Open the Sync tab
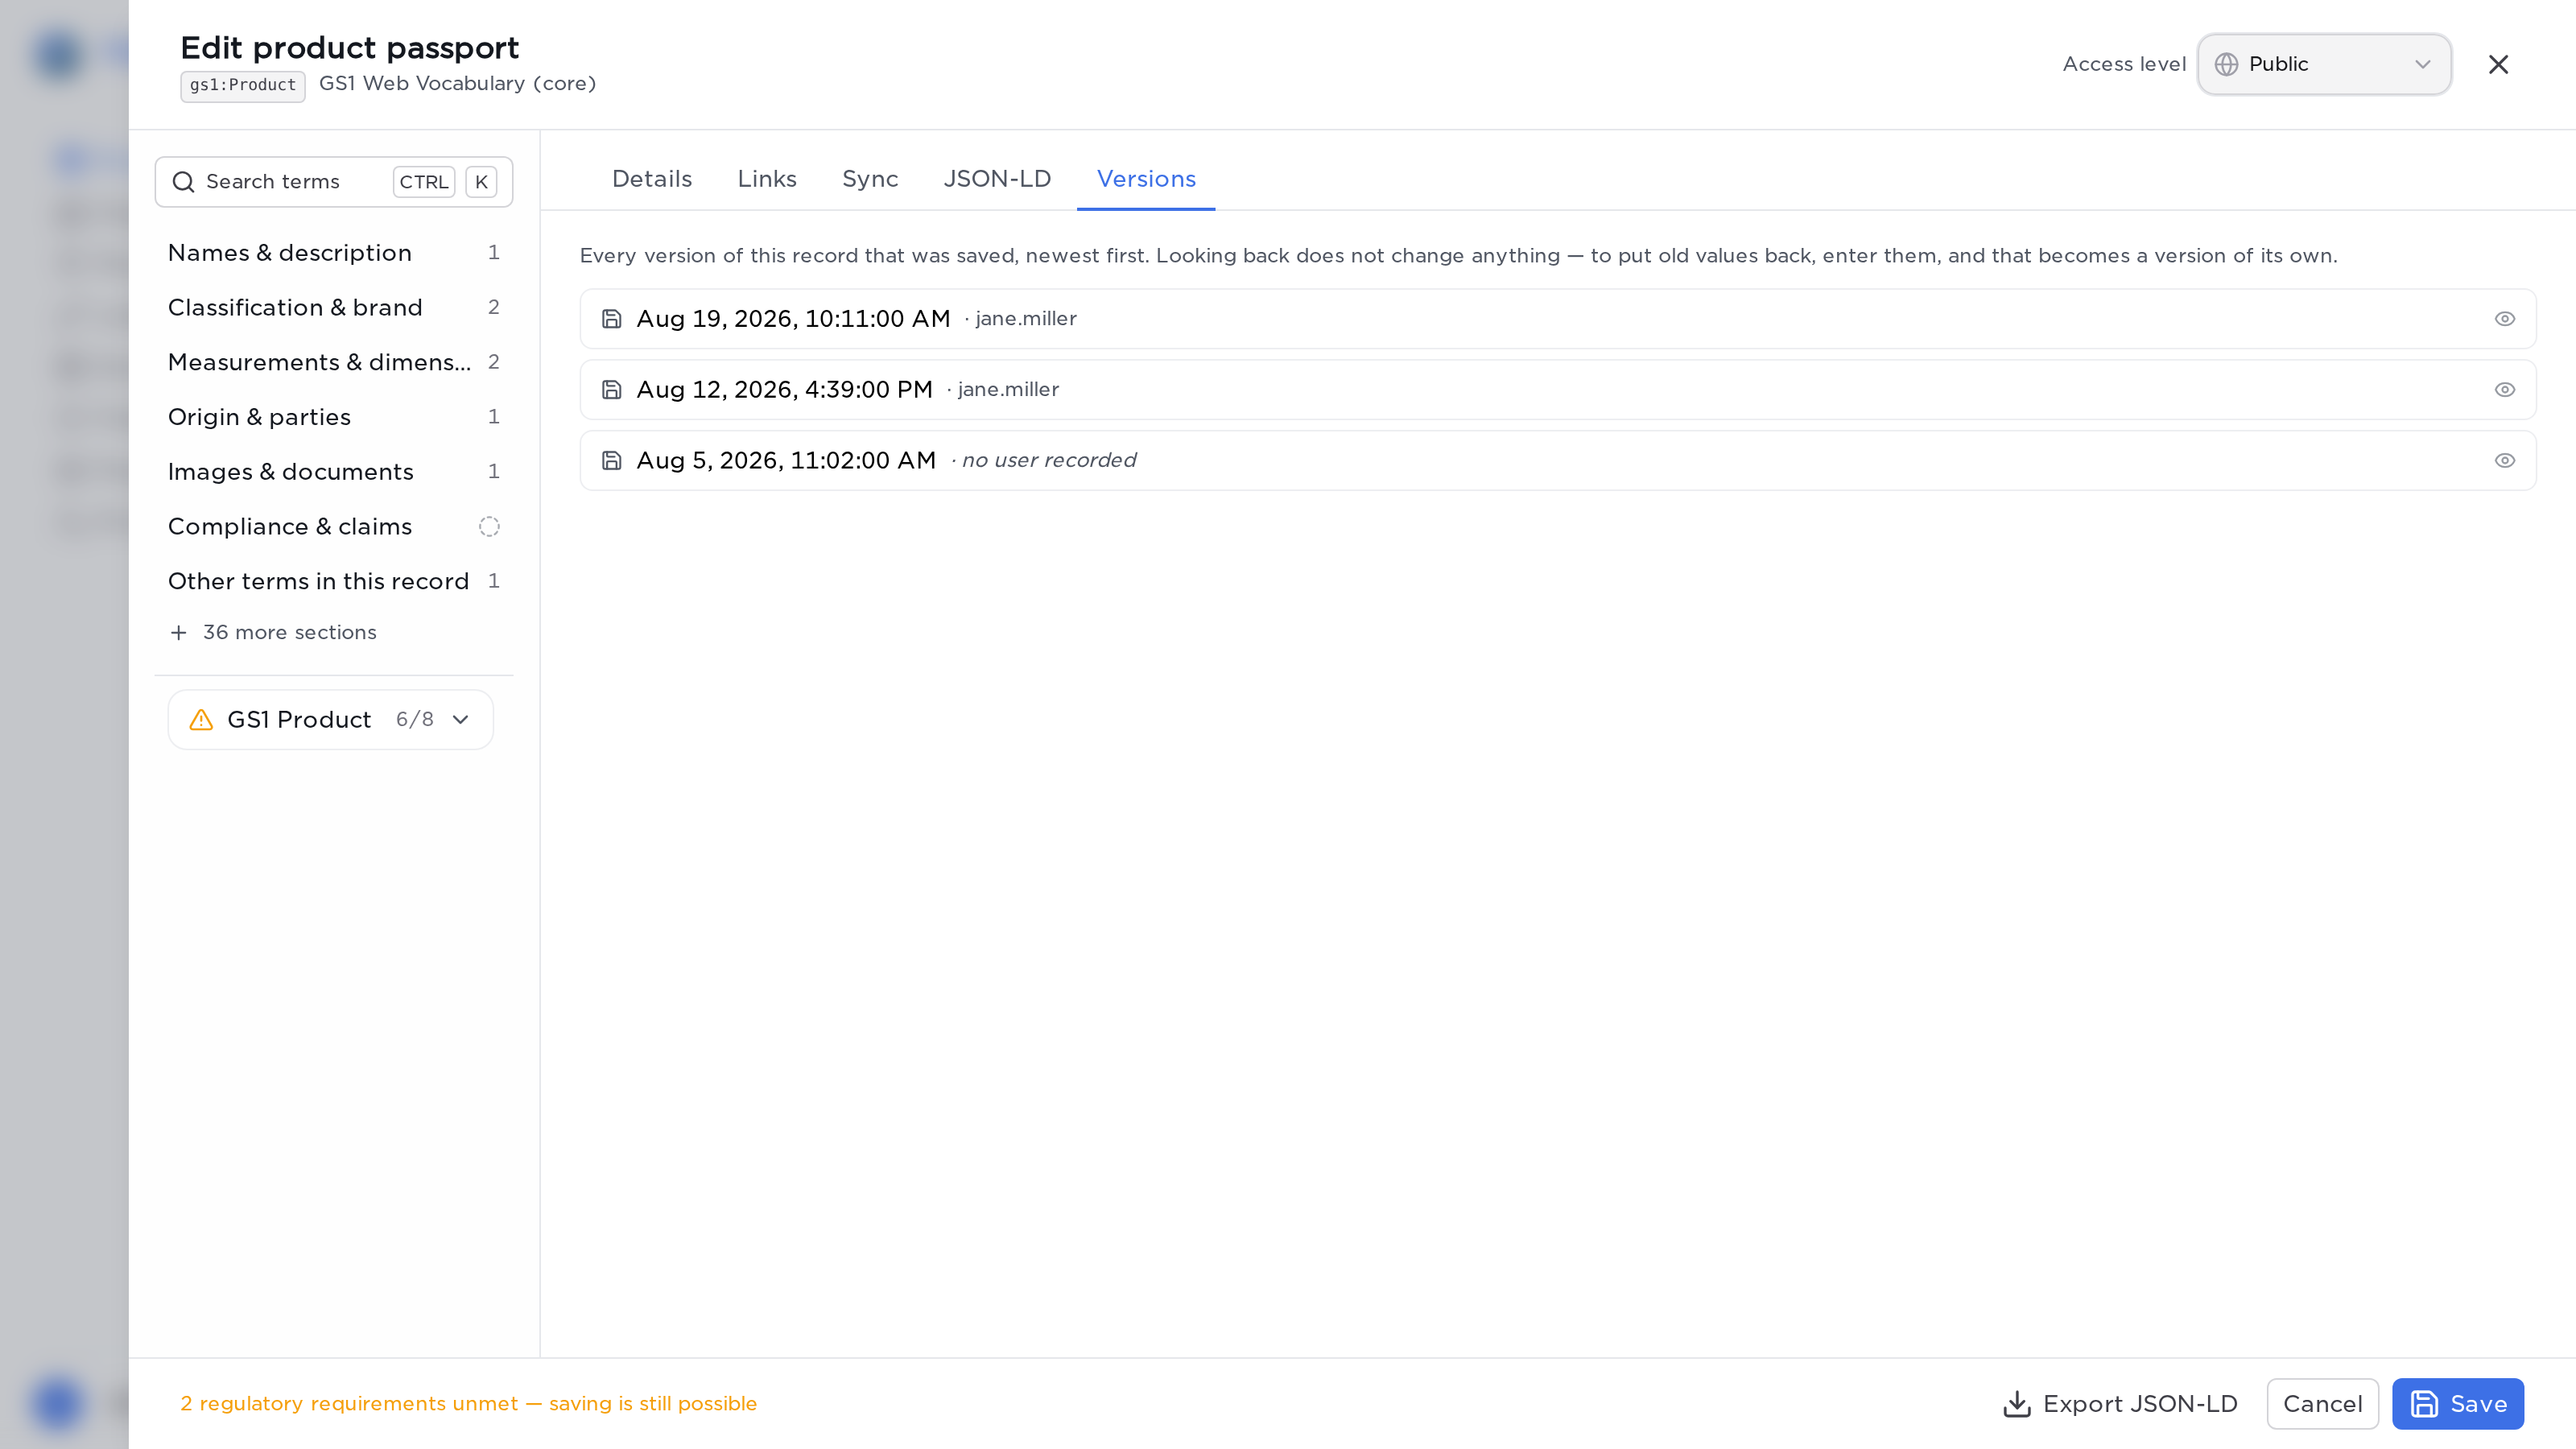2576x1449 pixels. pyautogui.click(x=870, y=179)
